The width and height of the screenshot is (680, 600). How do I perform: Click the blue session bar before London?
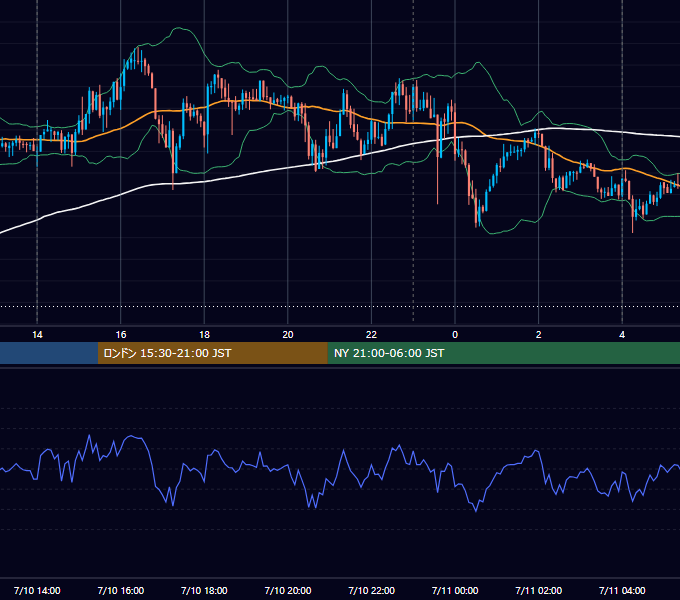49,353
